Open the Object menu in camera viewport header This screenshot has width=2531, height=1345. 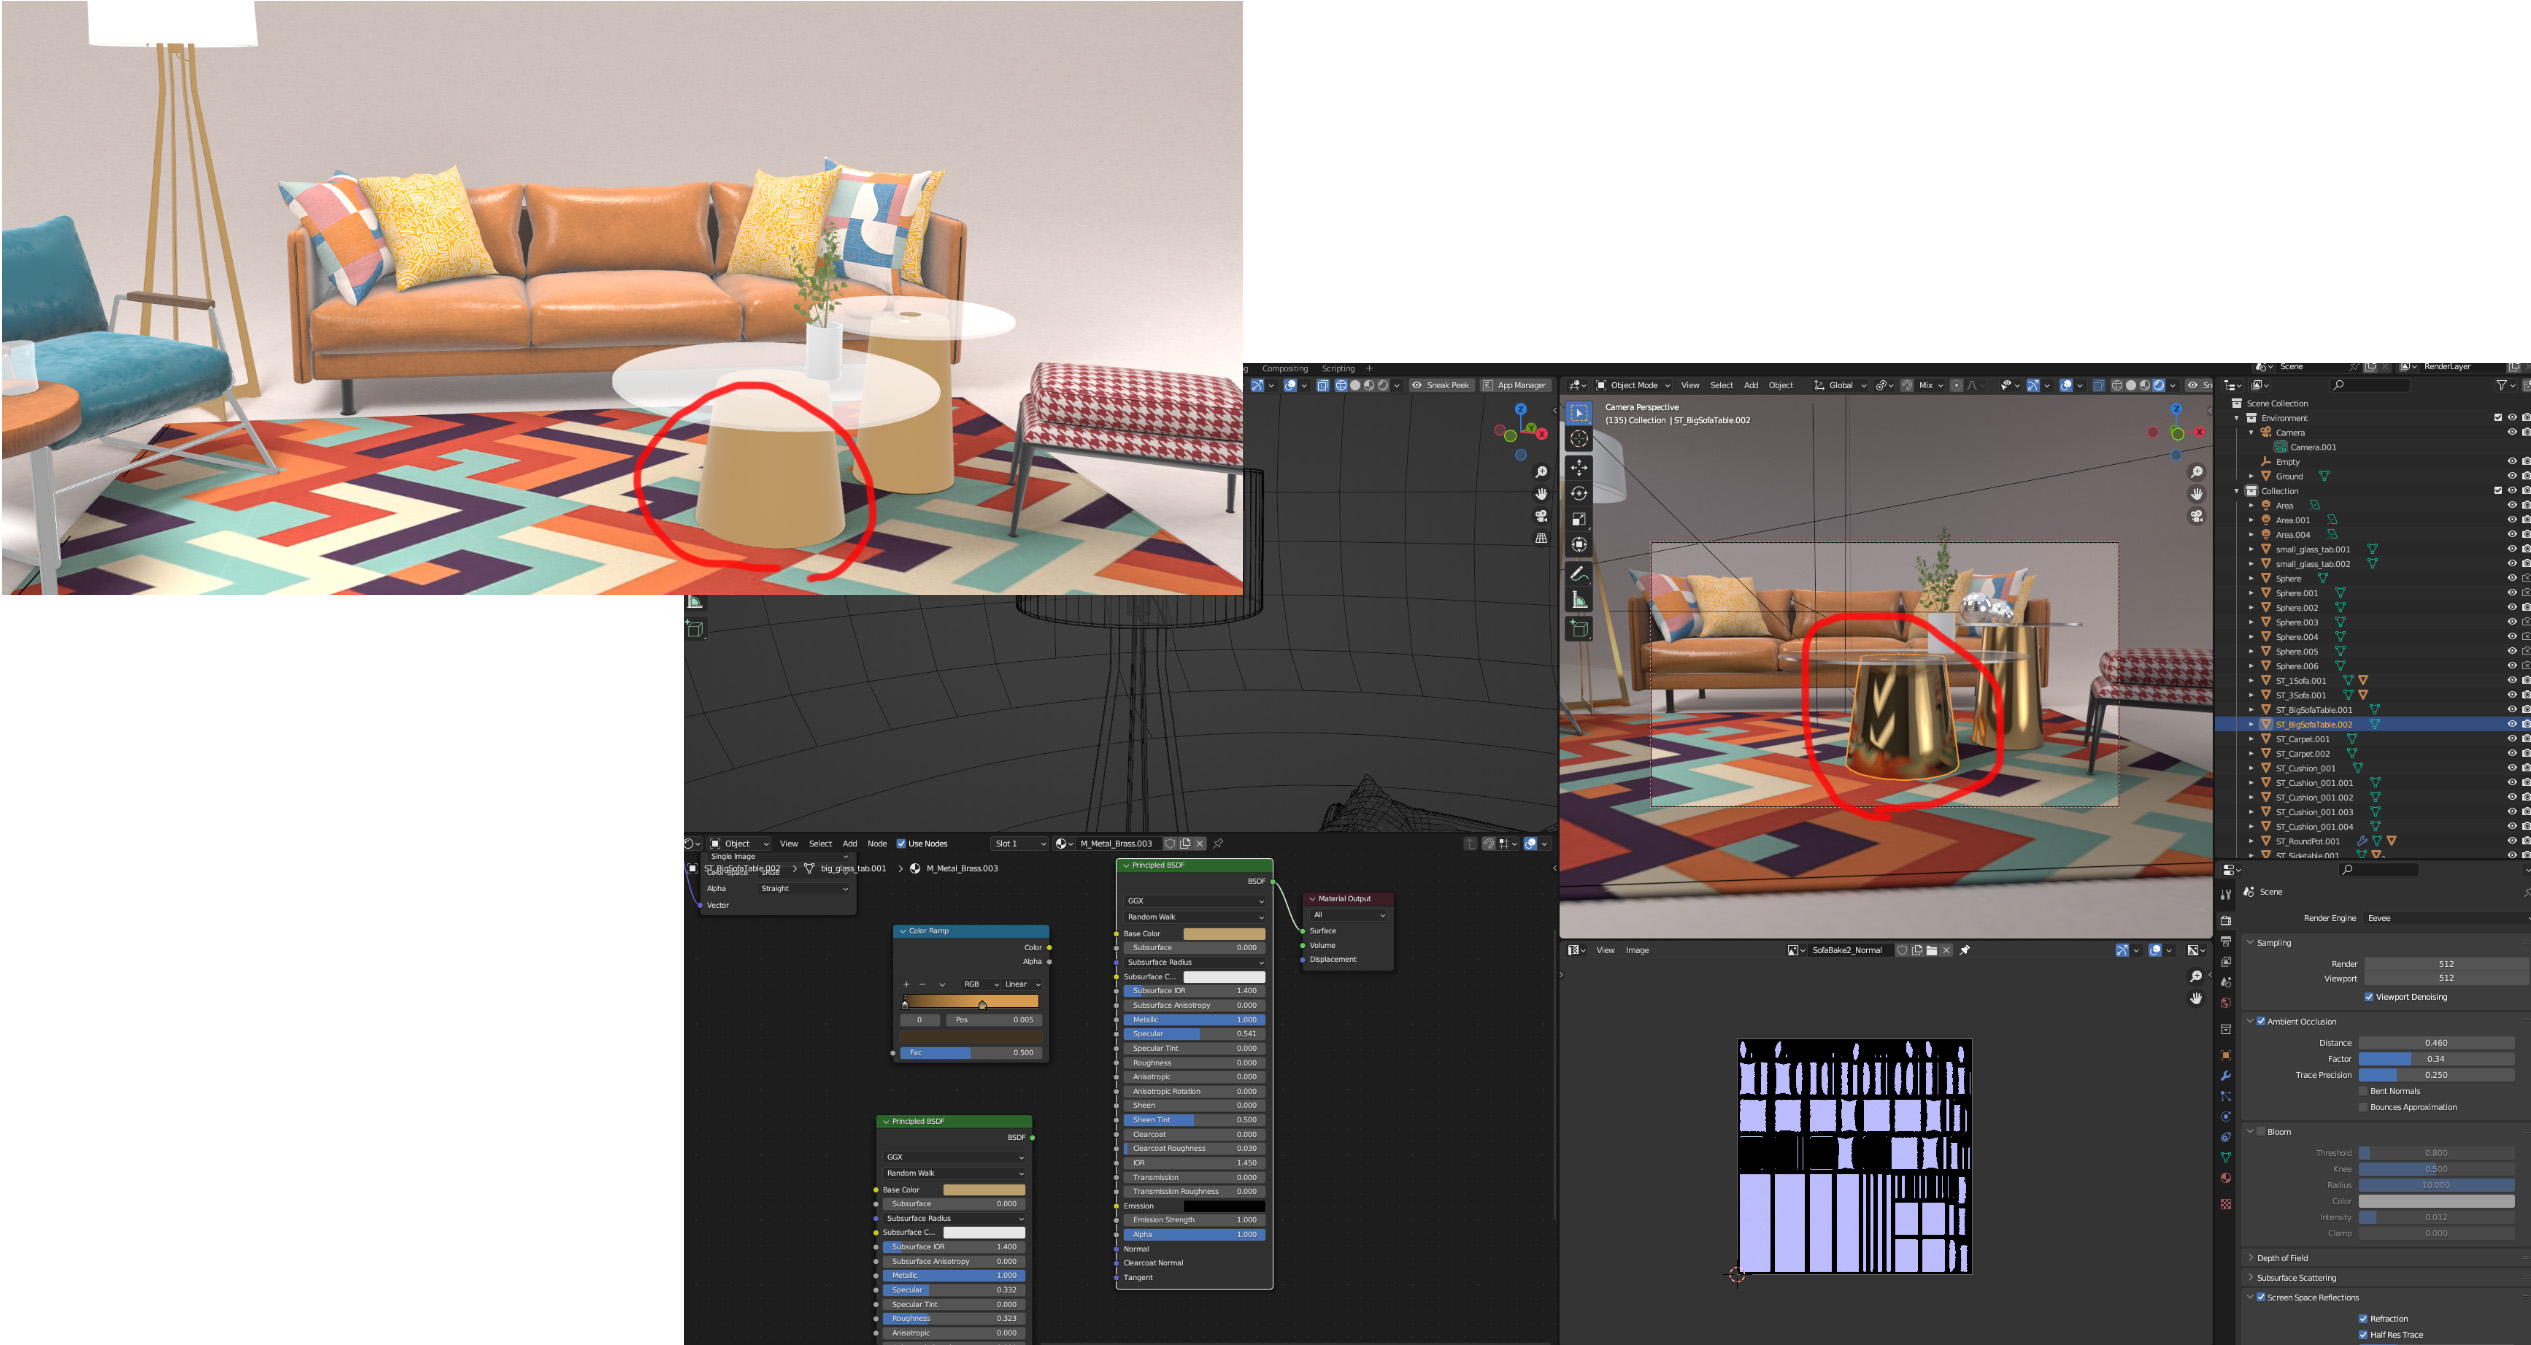click(1781, 385)
